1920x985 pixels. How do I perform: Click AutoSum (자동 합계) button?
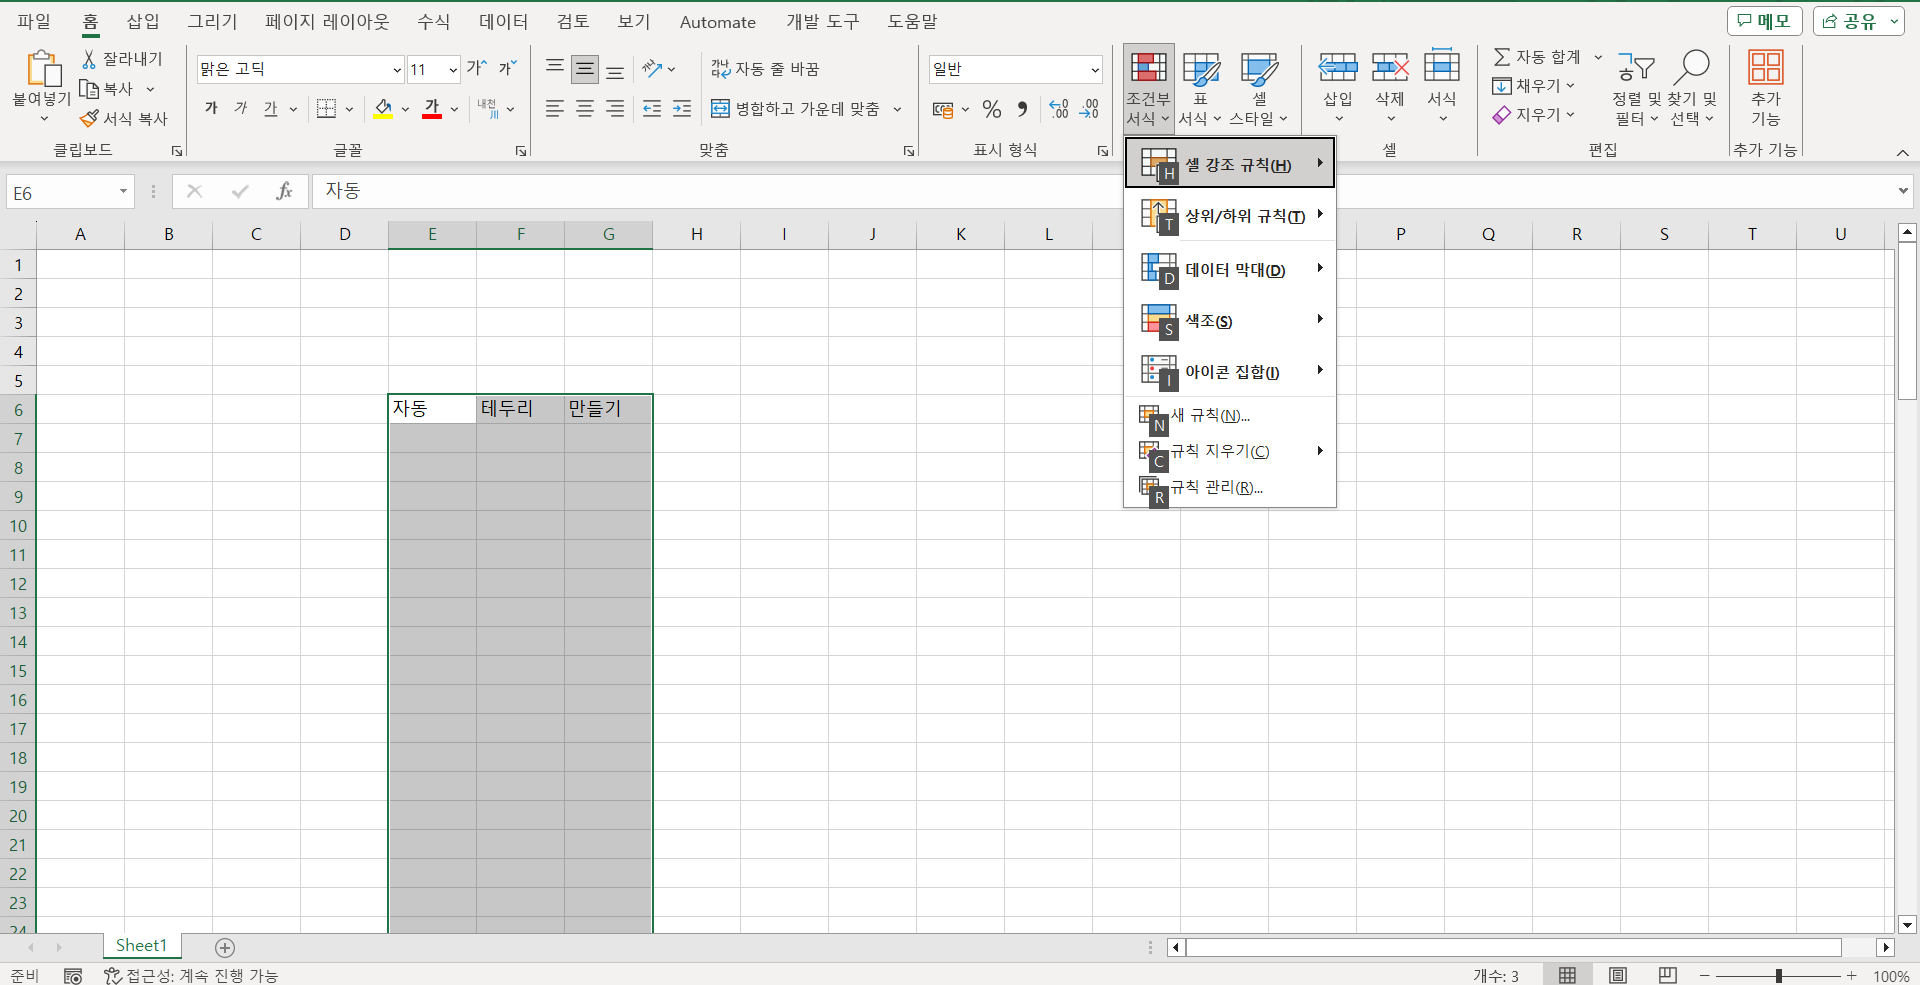click(1537, 57)
